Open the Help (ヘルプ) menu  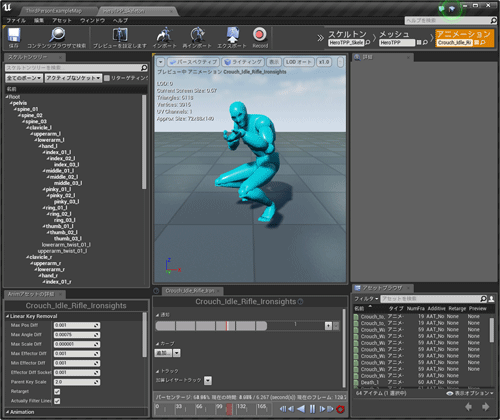120,21
